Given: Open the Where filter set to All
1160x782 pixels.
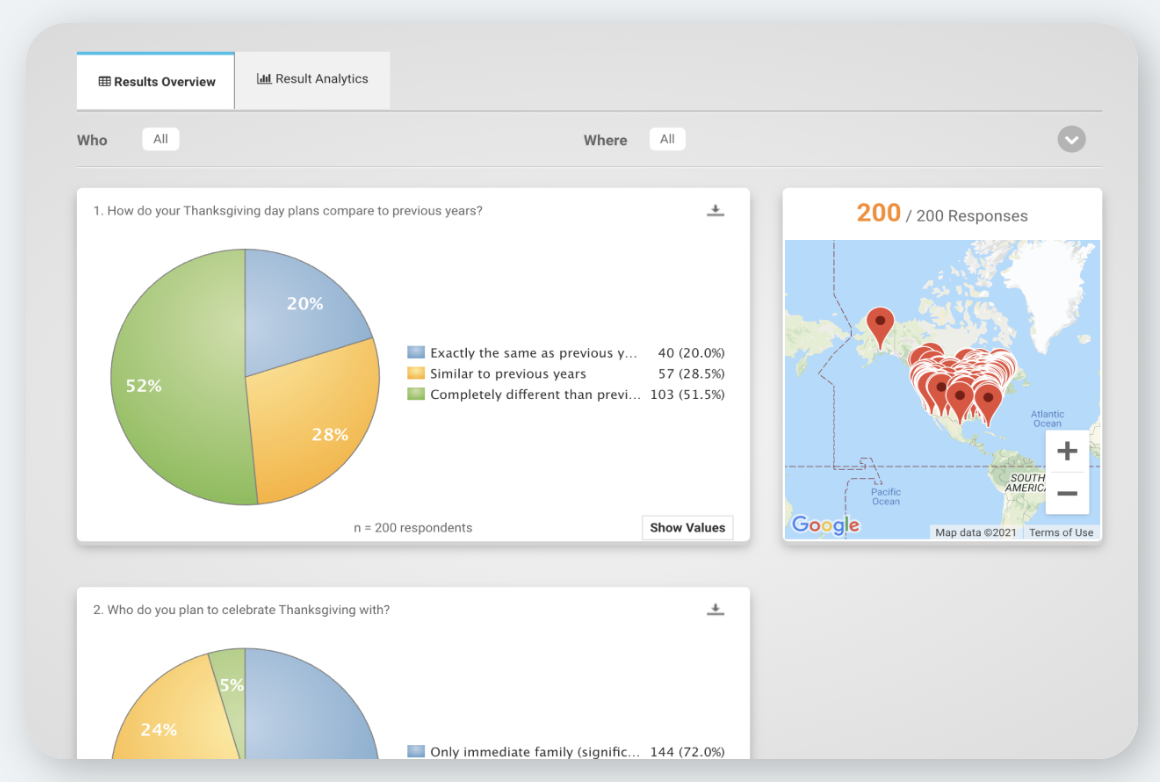Looking at the screenshot, I should 667,139.
